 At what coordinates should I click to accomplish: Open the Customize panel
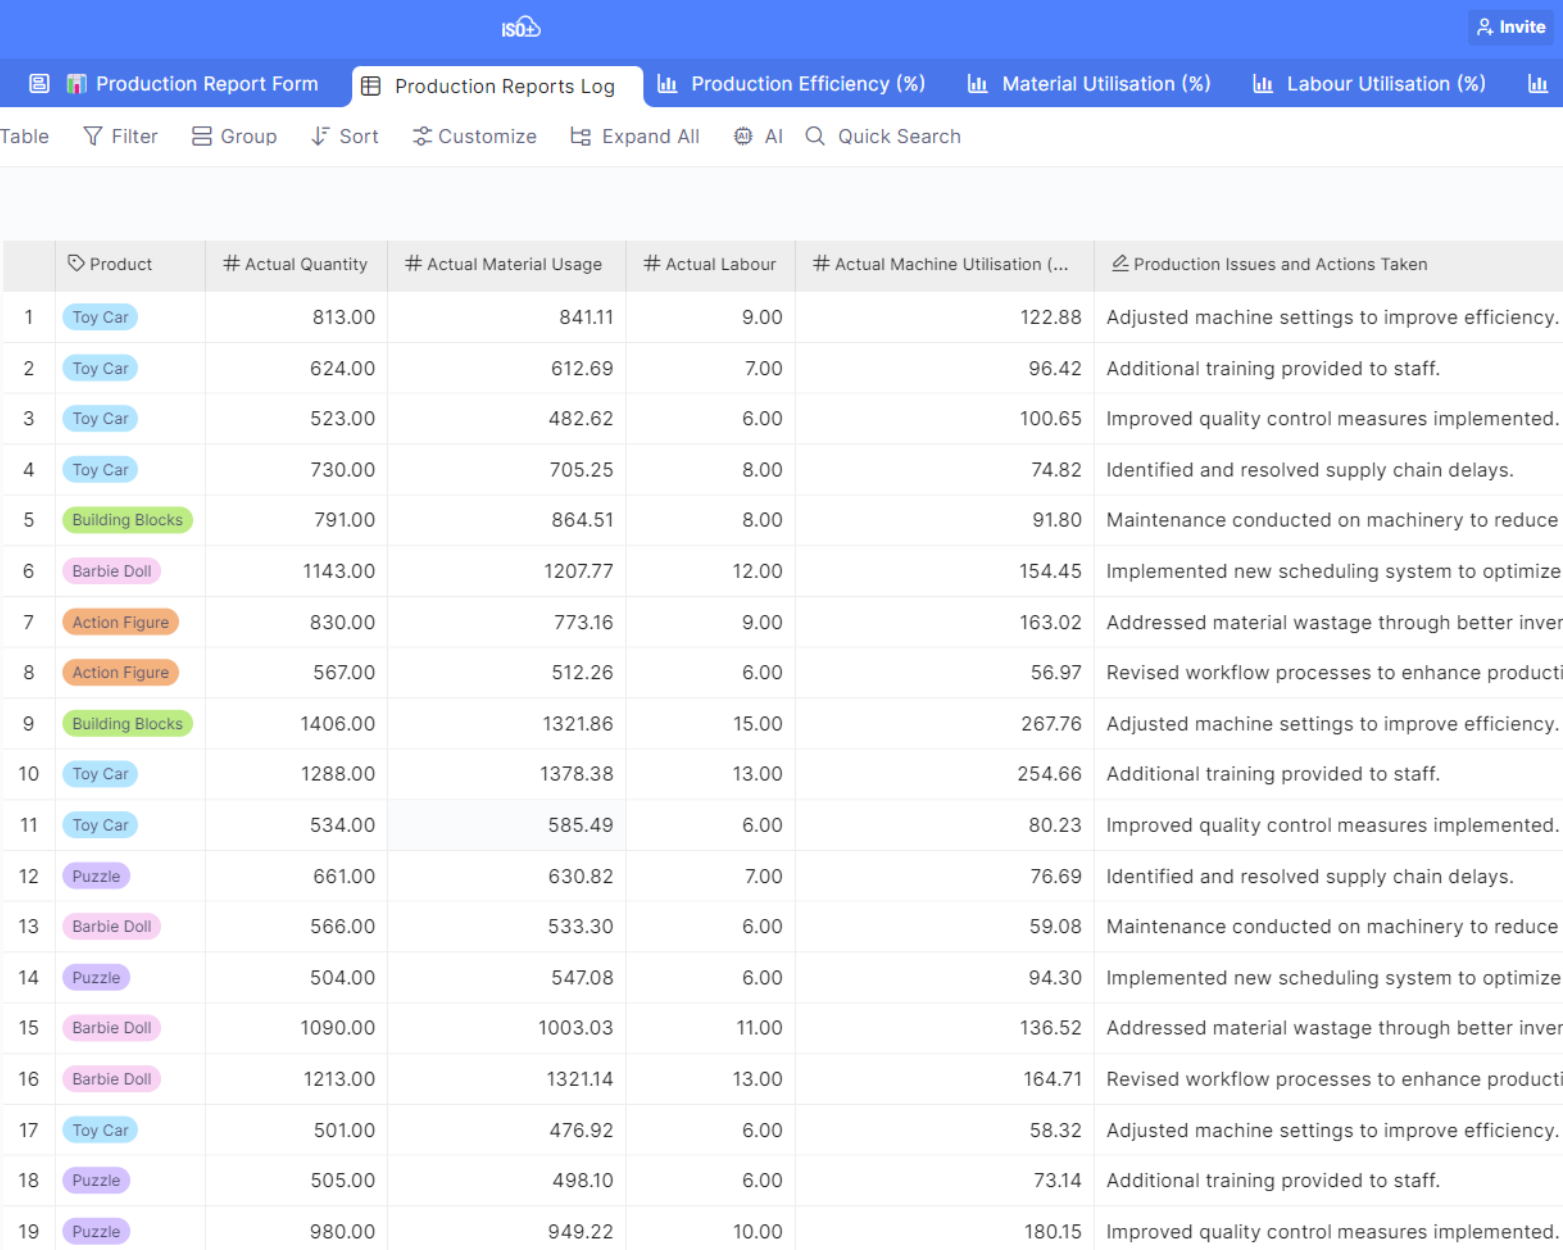[x=474, y=136]
